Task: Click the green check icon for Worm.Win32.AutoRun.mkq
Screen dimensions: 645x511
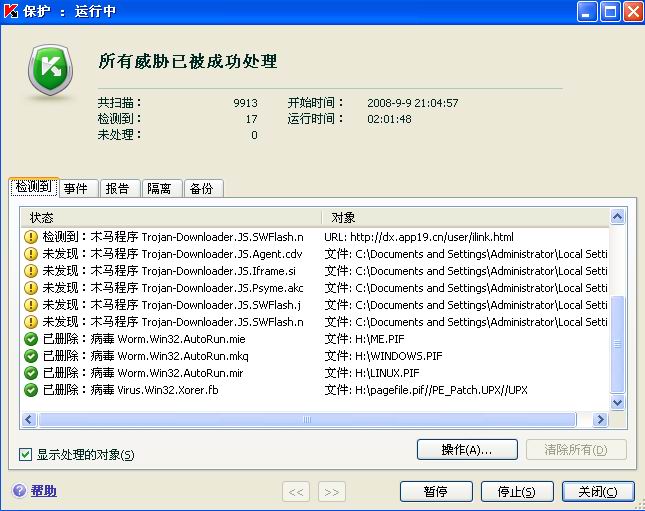Action: [31, 356]
